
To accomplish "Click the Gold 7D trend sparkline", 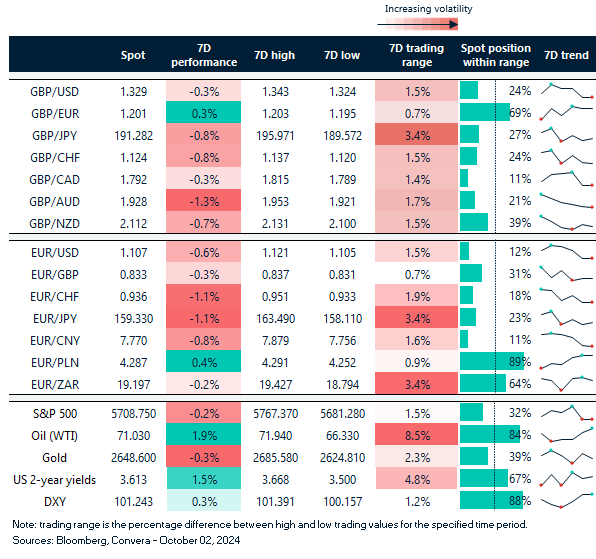I will pos(567,456).
